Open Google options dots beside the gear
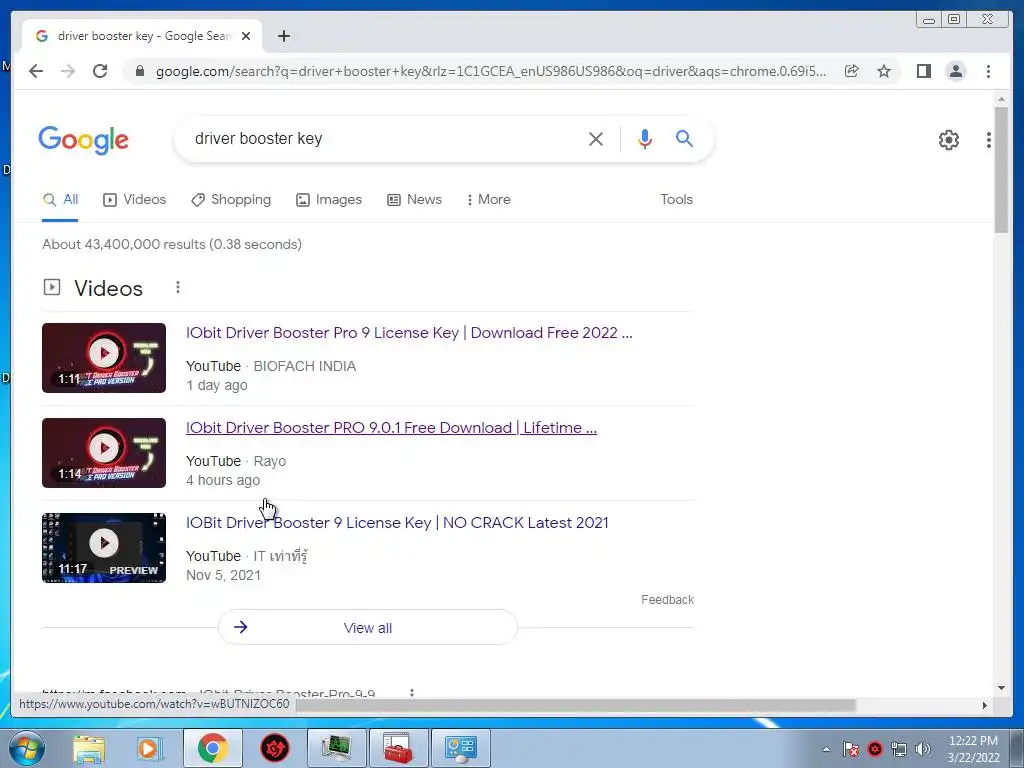 [x=989, y=140]
